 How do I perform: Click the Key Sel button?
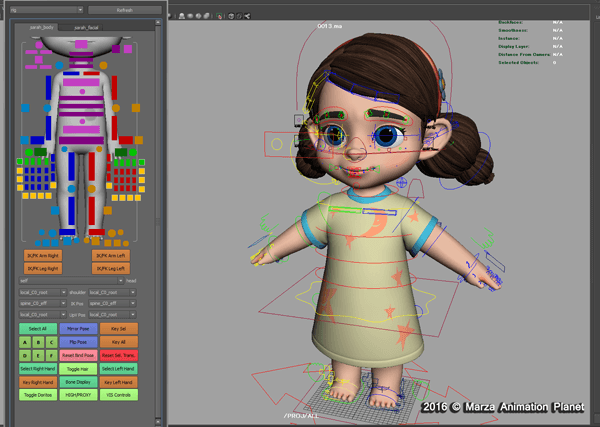coord(119,329)
